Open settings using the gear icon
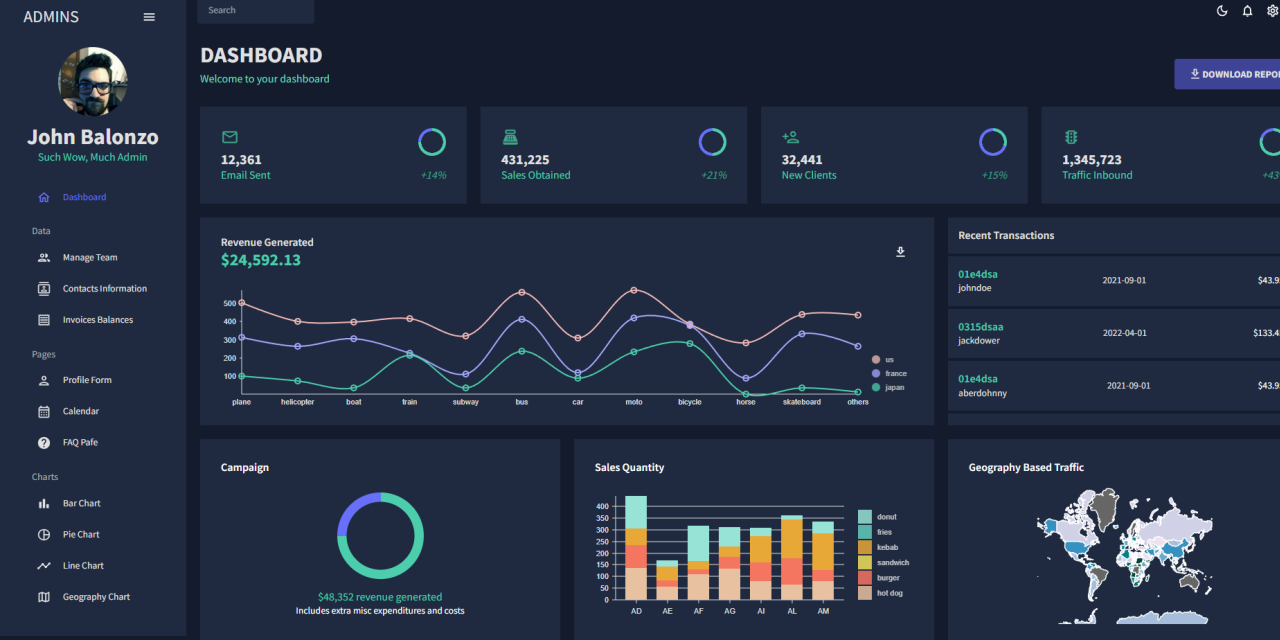1280x640 pixels. pyautogui.click(x=1273, y=11)
